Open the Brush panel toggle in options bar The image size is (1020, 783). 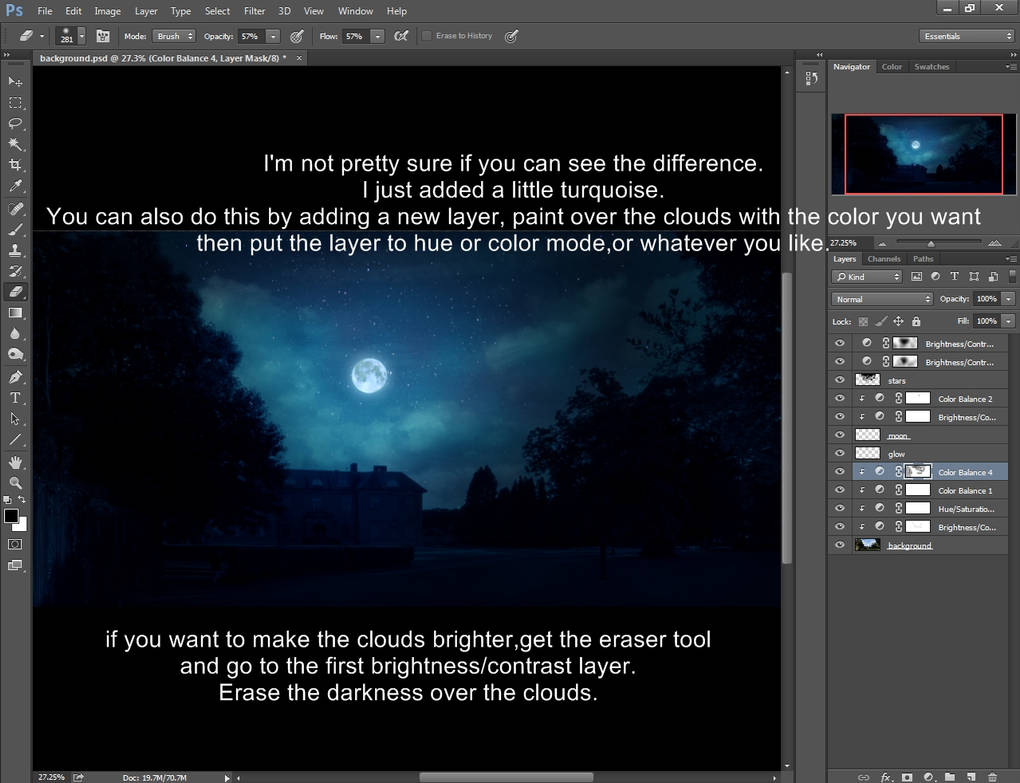pos(103,36)
